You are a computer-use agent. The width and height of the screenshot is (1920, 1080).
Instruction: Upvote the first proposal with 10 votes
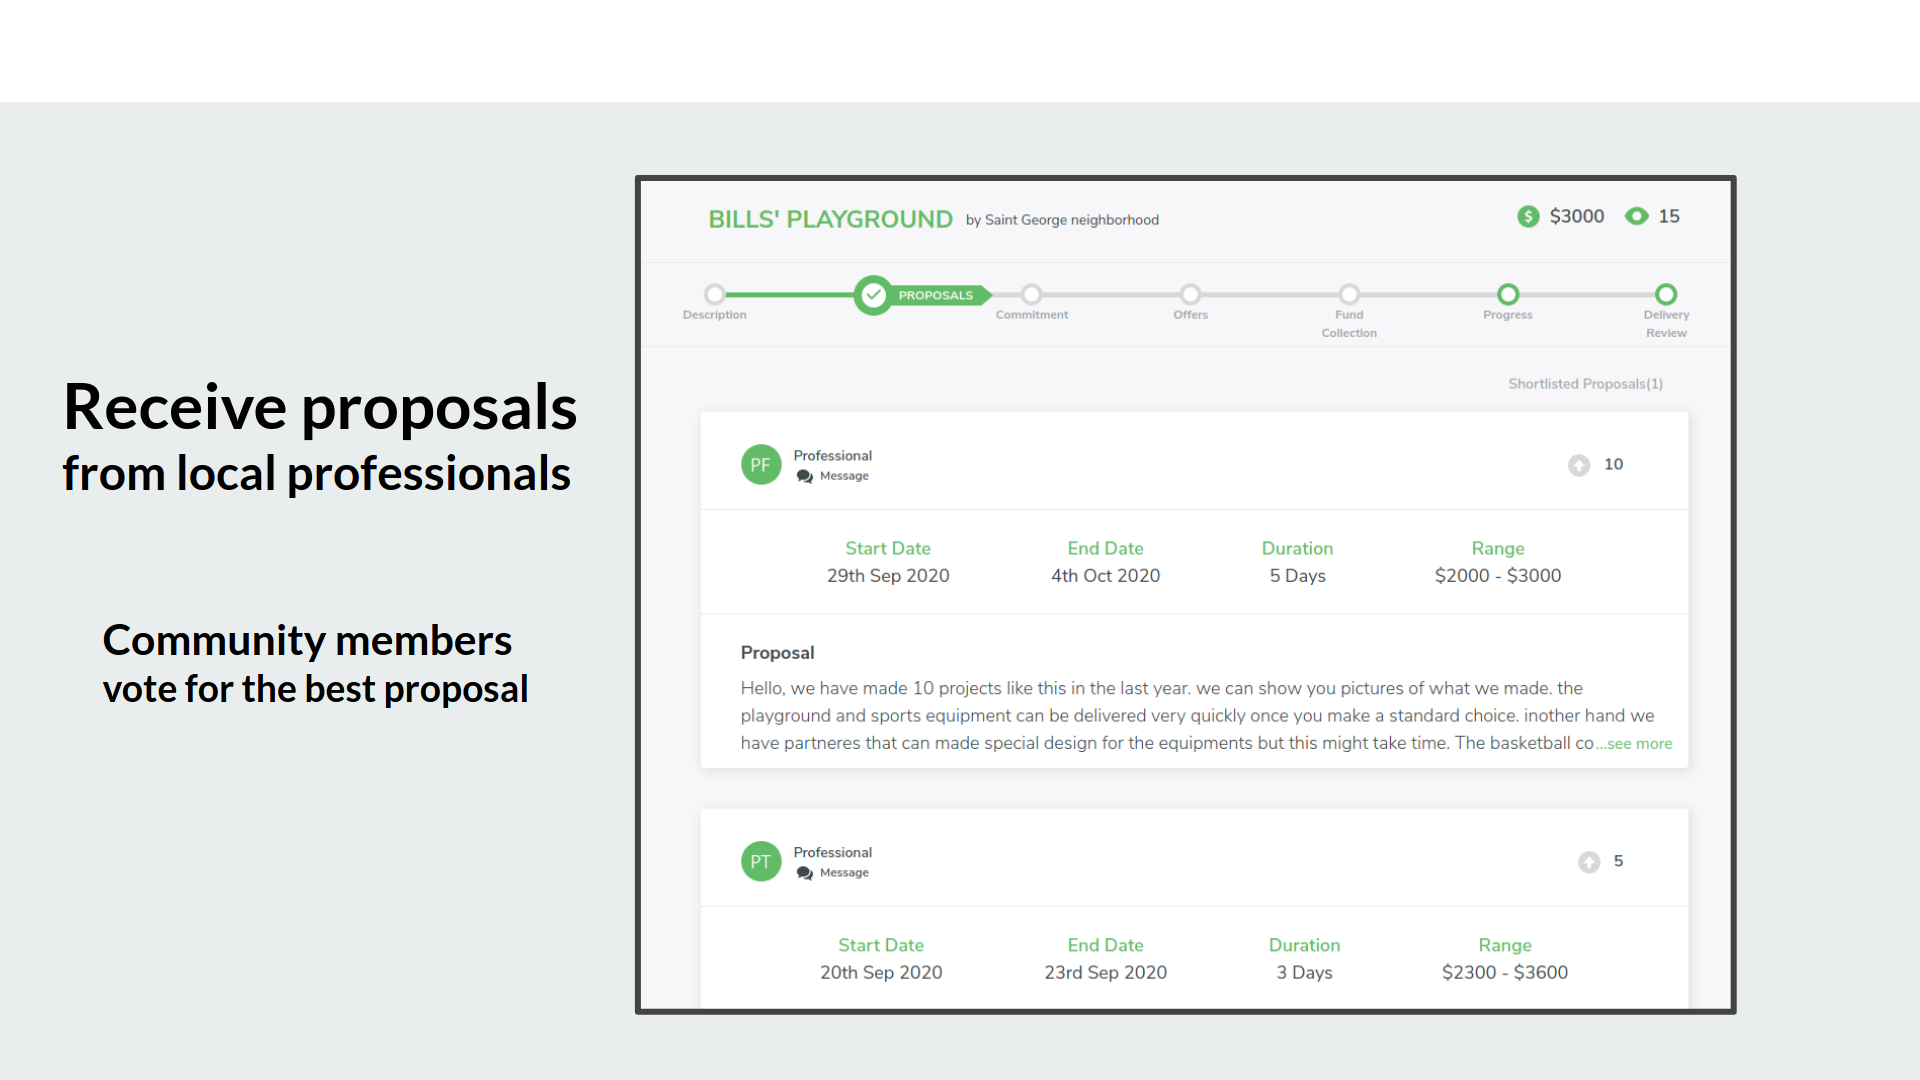coord(1578,465)
